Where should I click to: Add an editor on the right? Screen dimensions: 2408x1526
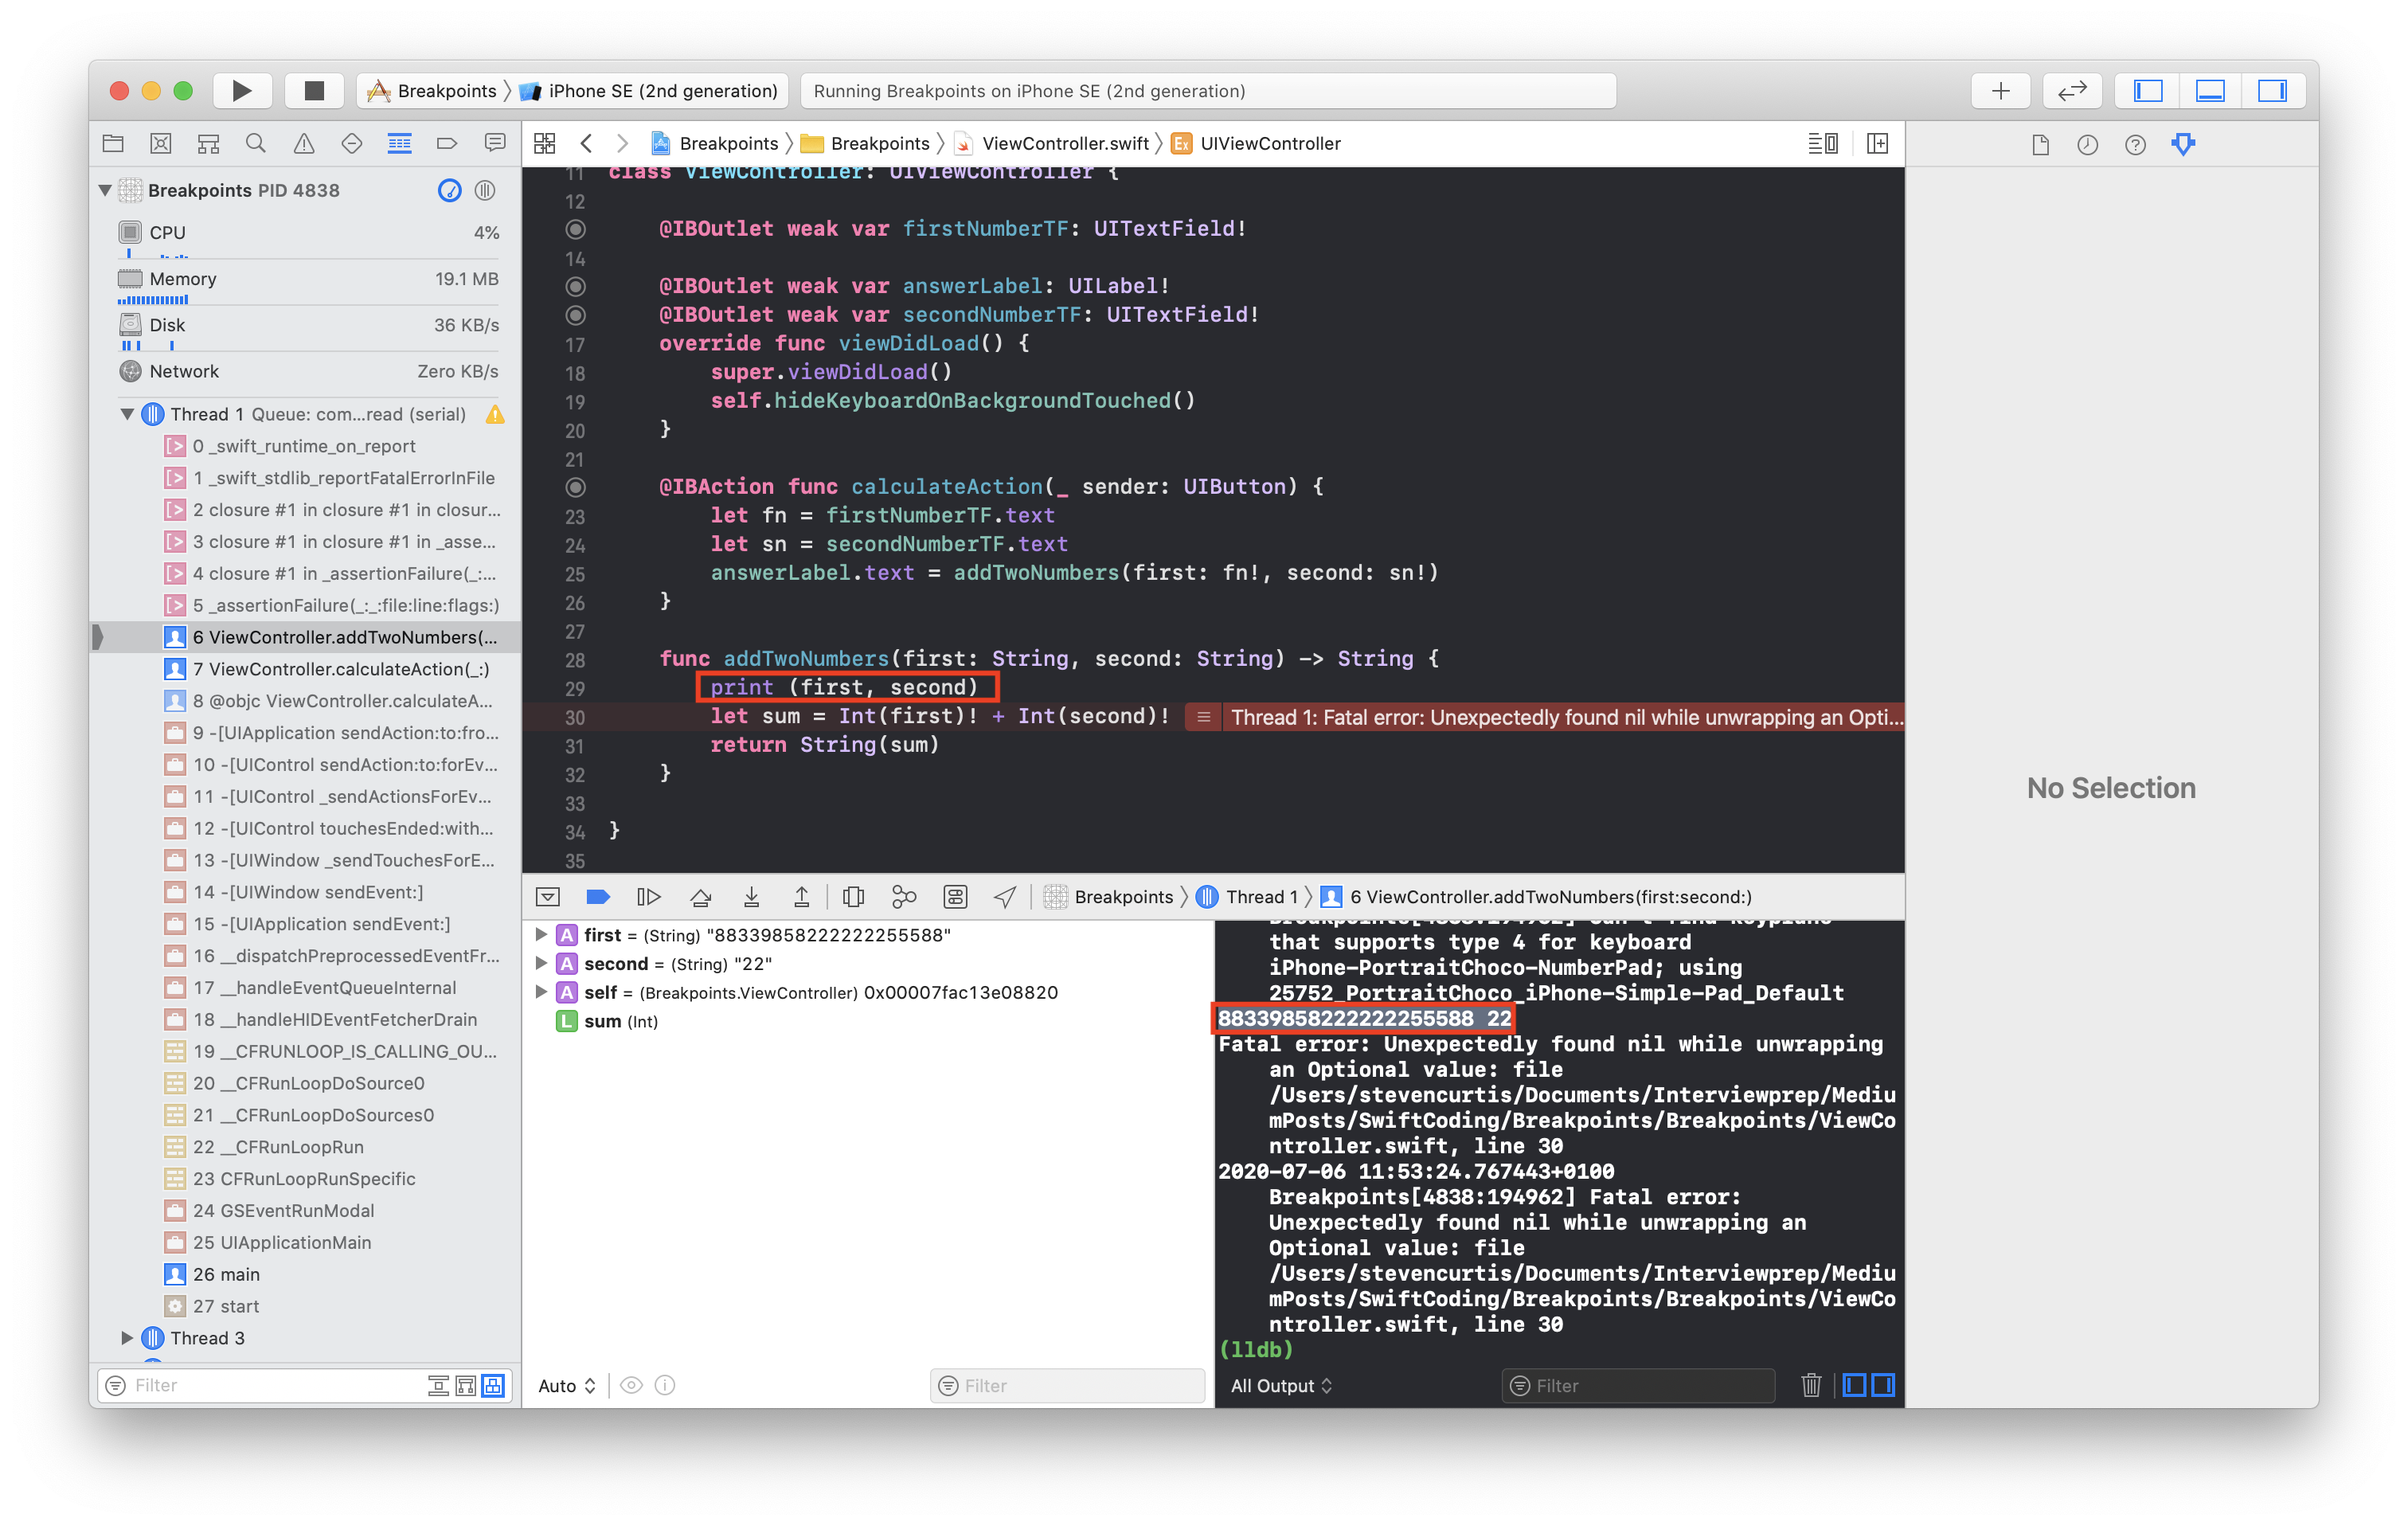1878,144
